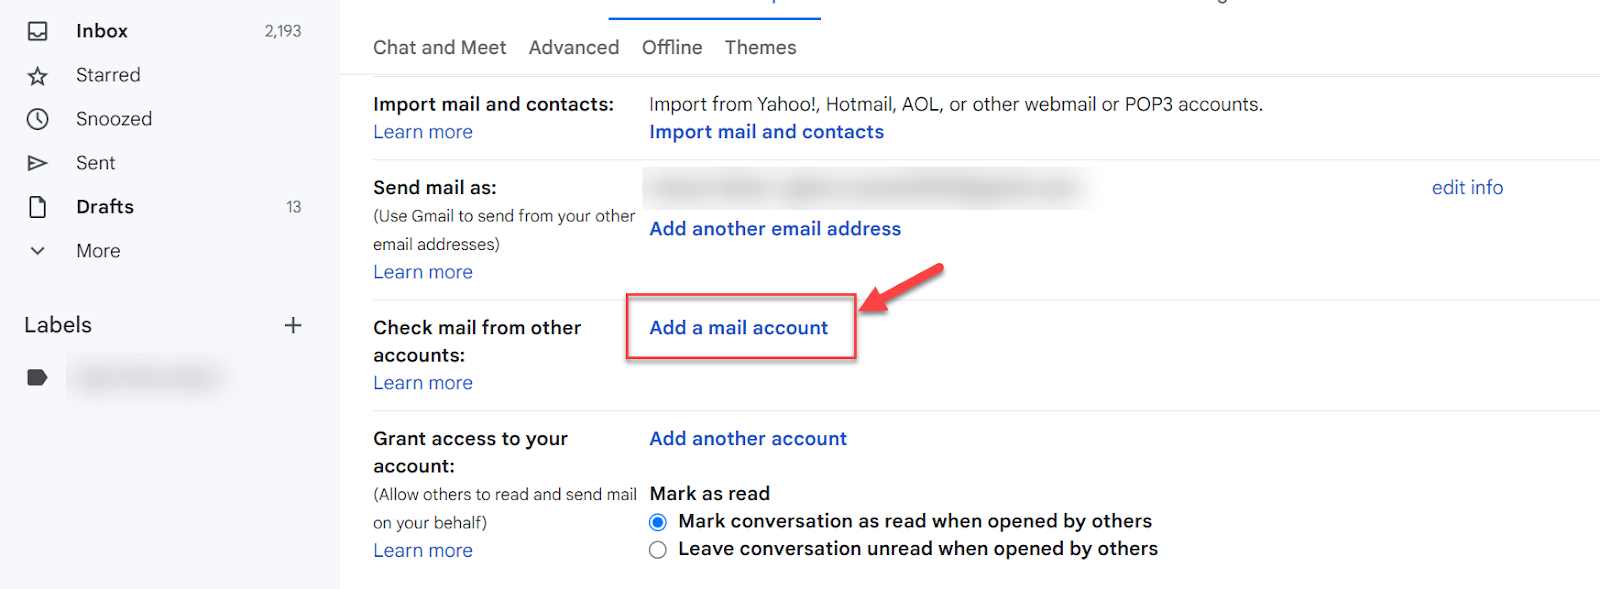This screenshot has height=589, width=1600.
Task: Expand the More section in the sidebar
Action: point(37,250)
